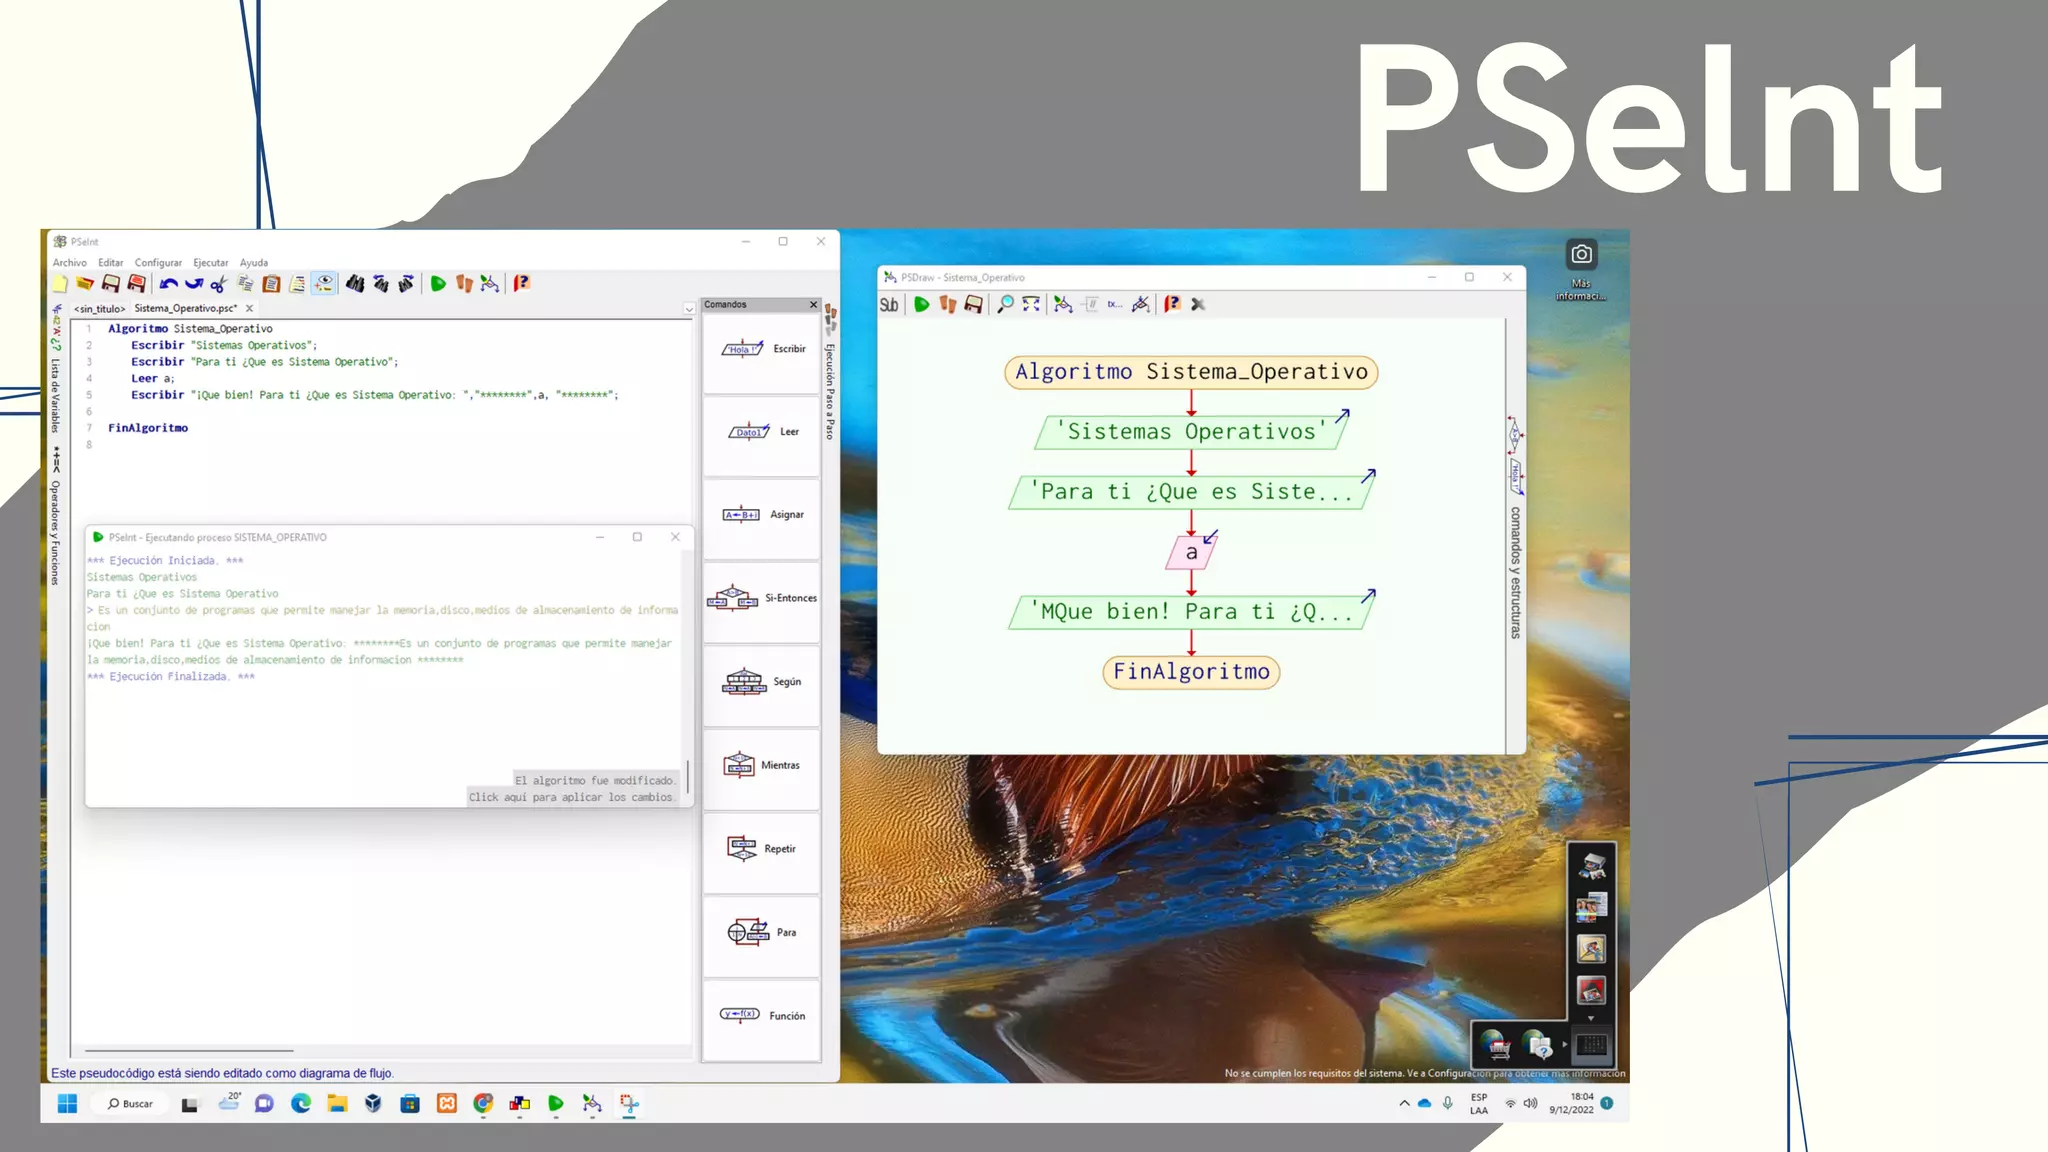
Task: Expand the comandos y estructuras side panel
Action: 1516,572
